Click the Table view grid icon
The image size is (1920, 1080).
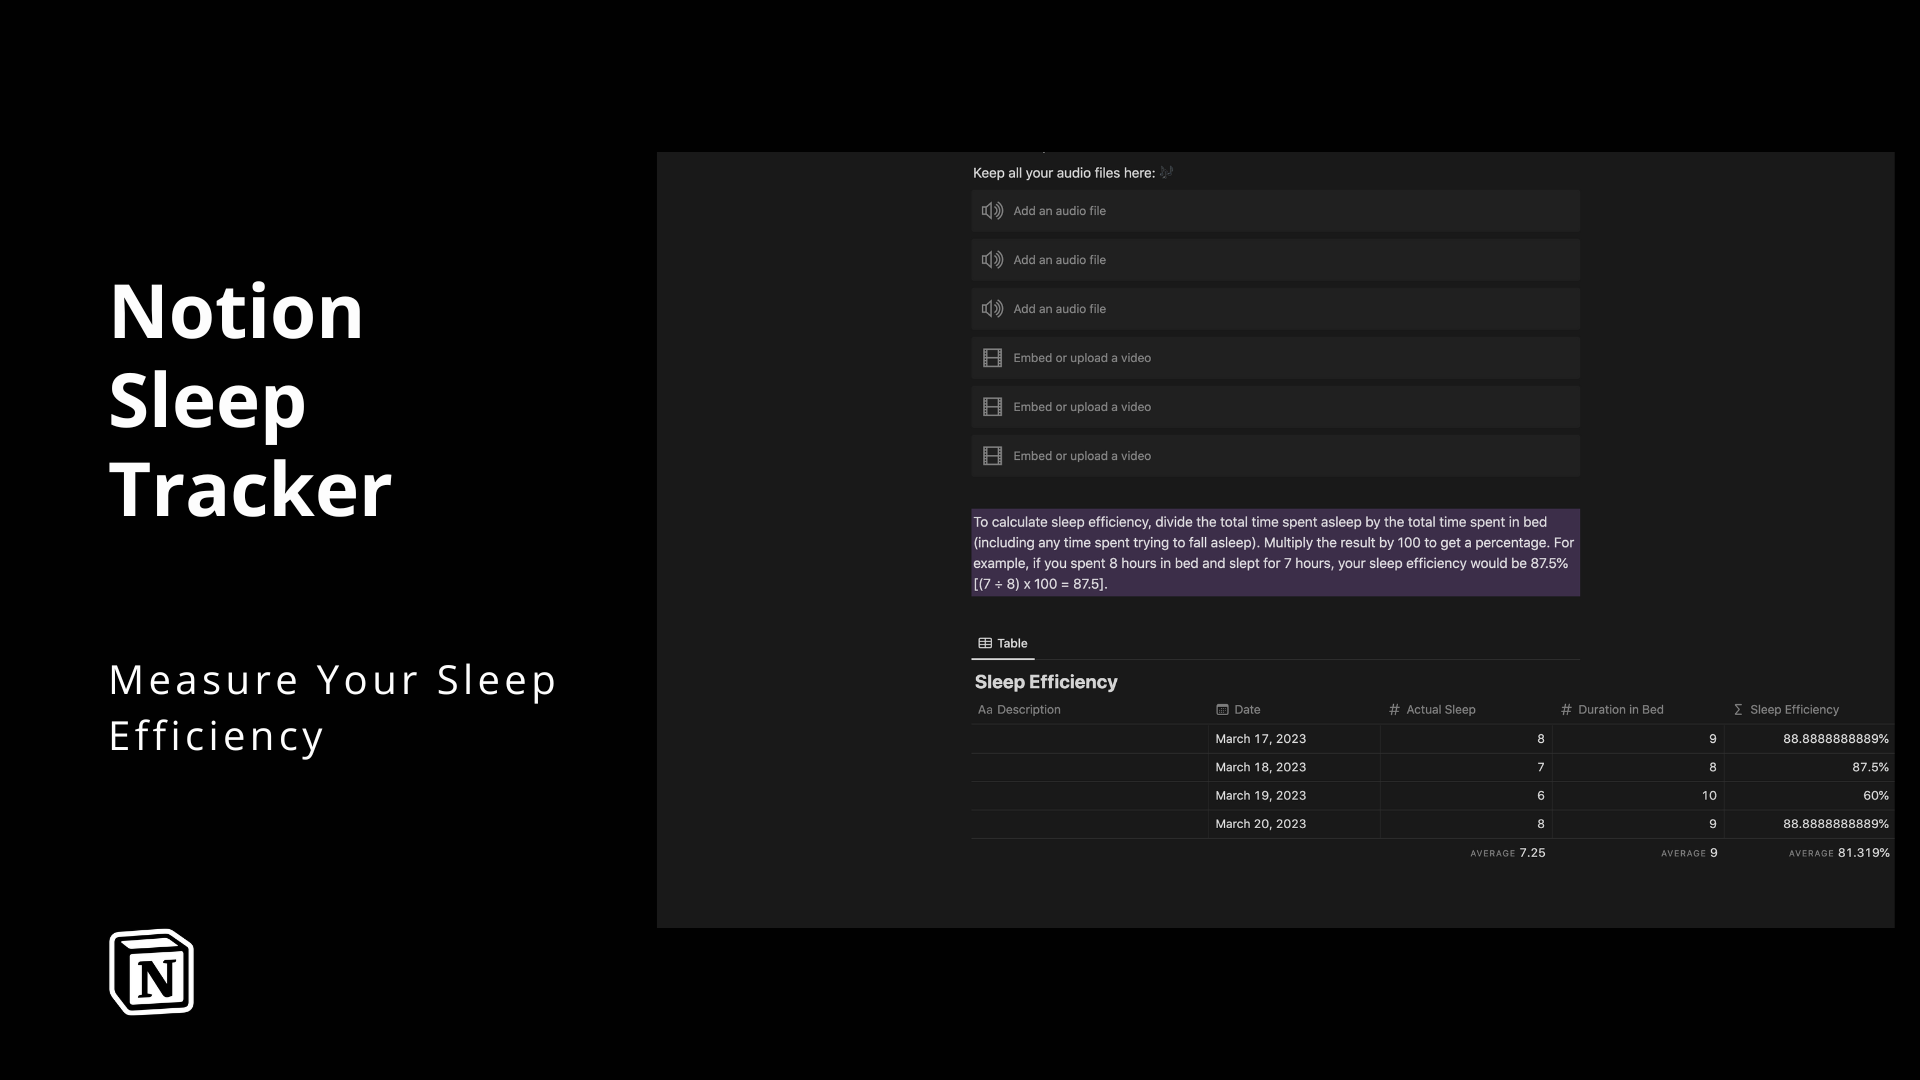click(x=985, y=643)
